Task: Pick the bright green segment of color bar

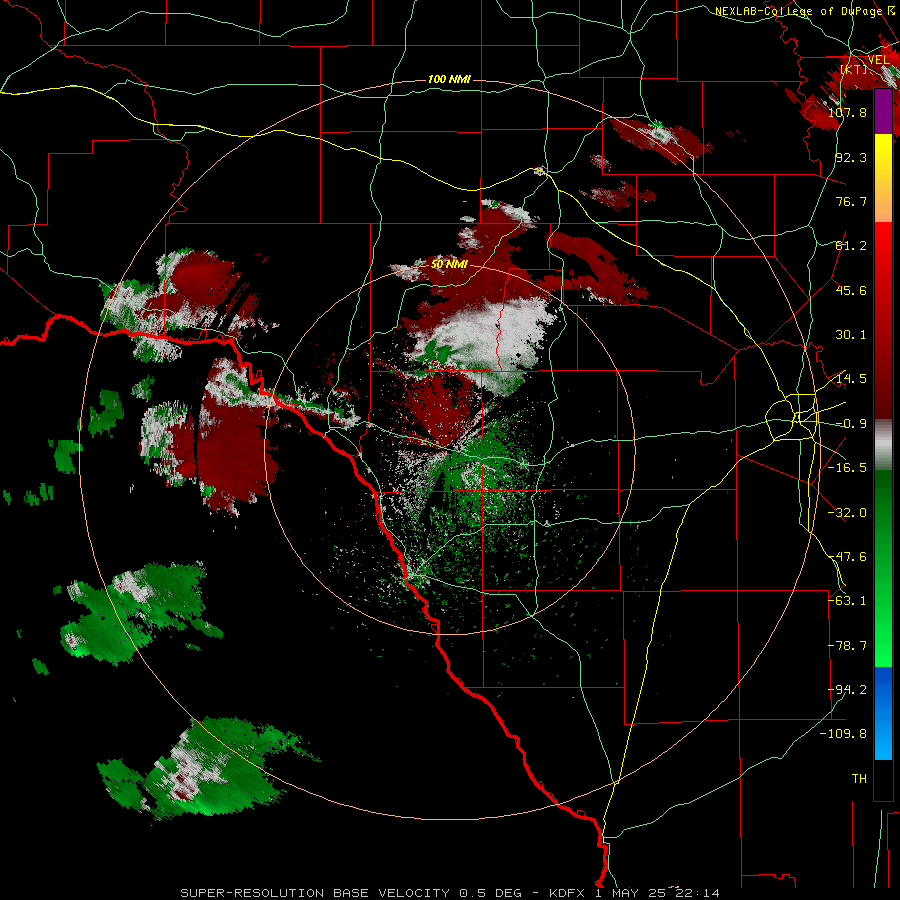Action: (883, 631)
